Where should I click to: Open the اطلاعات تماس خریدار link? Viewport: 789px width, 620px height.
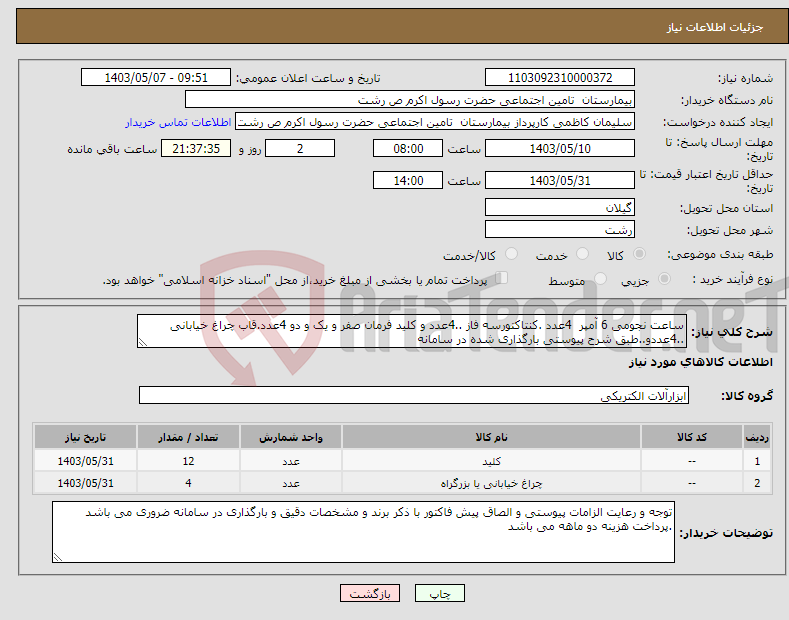[x=178, y=122]
